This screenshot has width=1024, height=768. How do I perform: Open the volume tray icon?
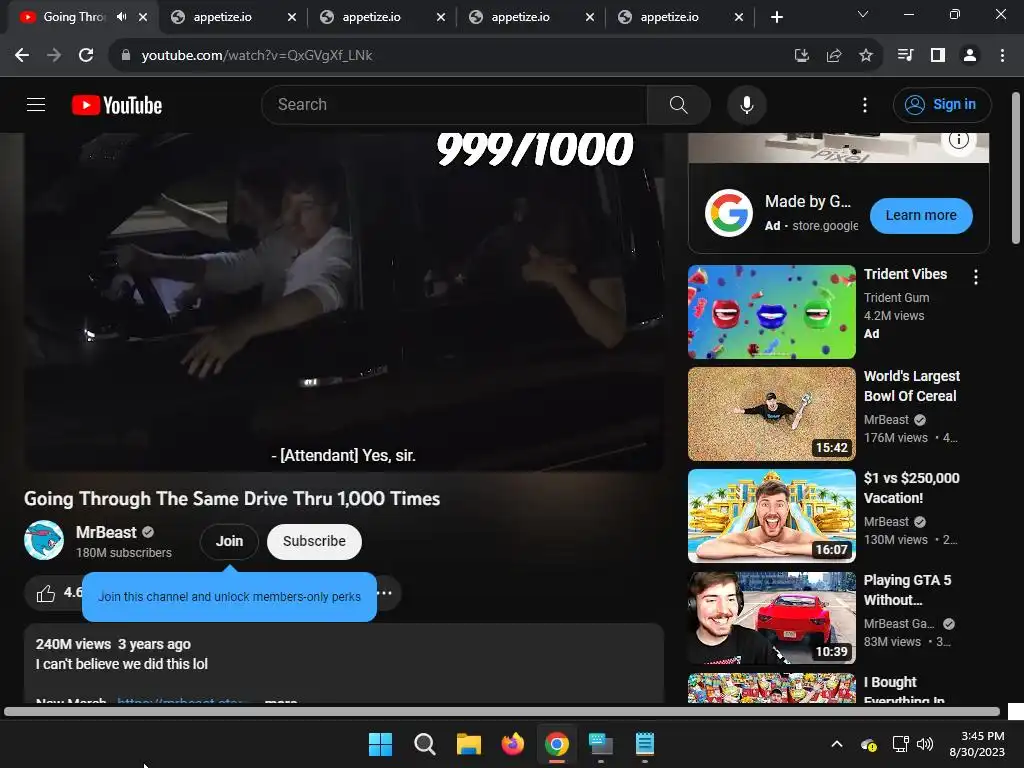pyautogui.click(x=925, y=744)
